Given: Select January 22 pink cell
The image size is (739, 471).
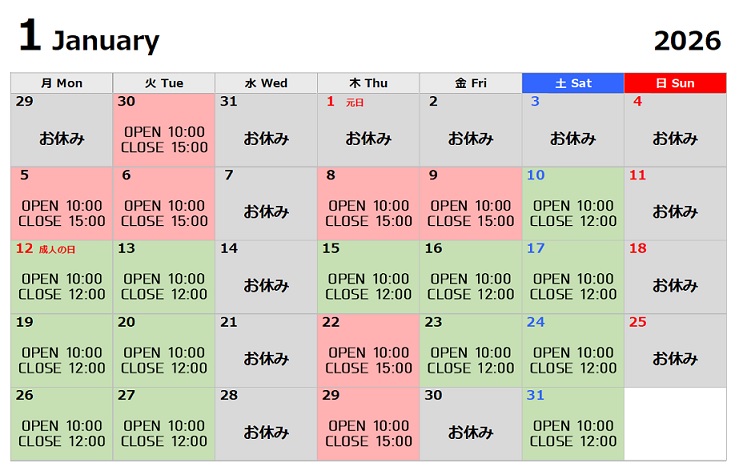Looking at the screenshot, I should click(x=368, y=350).
